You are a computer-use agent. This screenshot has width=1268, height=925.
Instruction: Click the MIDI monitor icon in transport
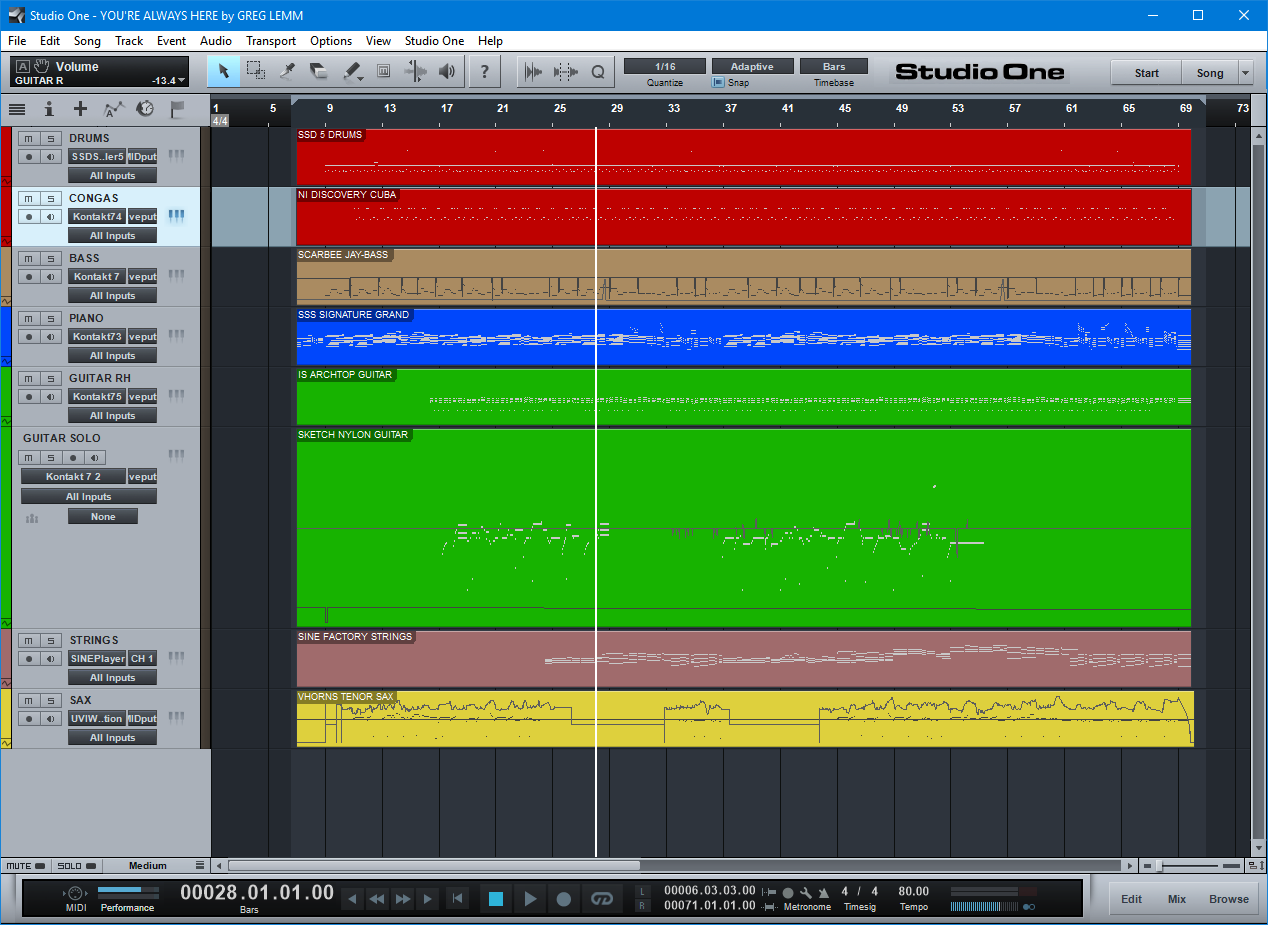pyautogui.click(x=76, y=893)
